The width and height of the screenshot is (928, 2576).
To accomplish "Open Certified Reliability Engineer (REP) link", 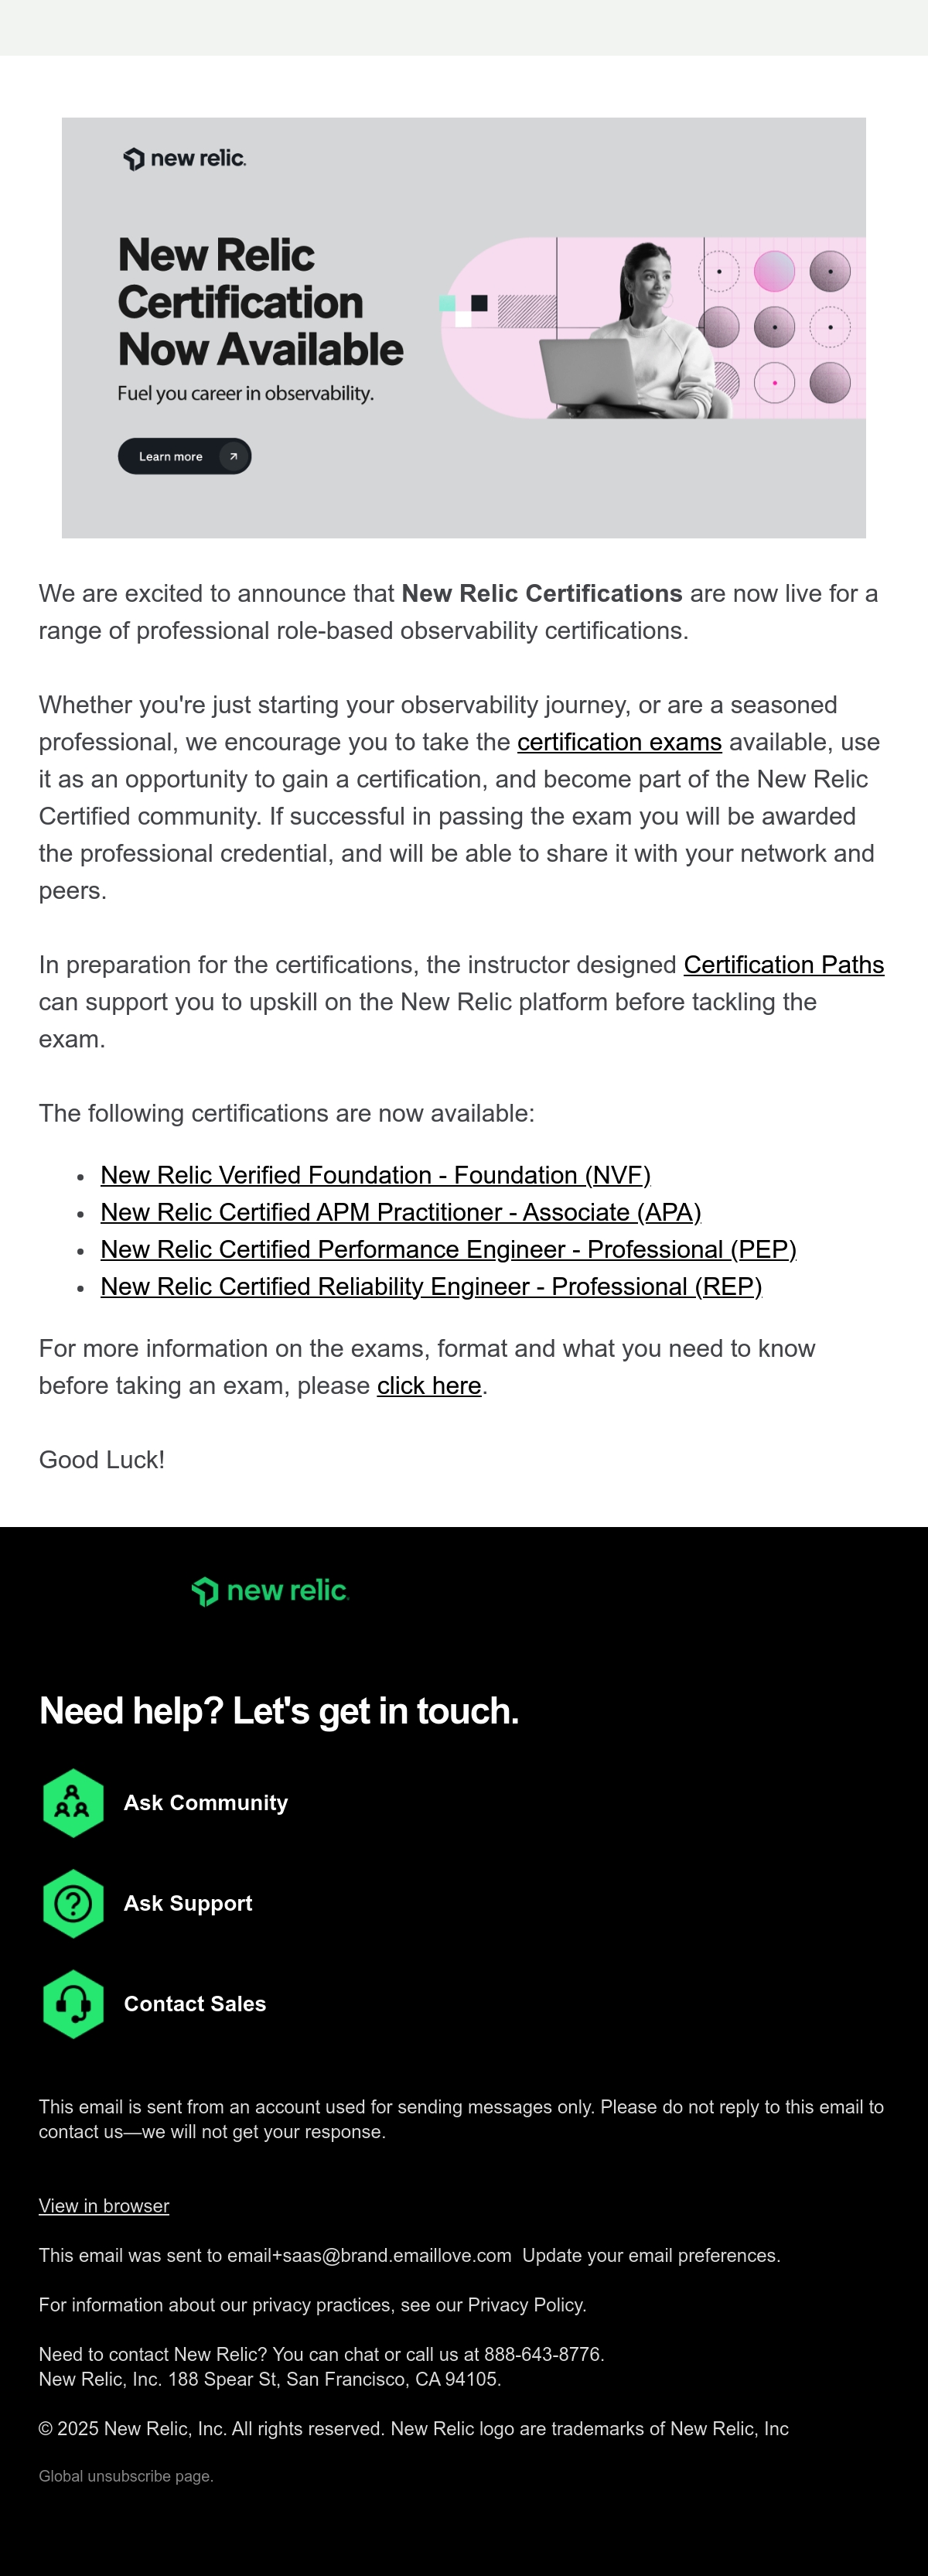I will point(431,1286).
